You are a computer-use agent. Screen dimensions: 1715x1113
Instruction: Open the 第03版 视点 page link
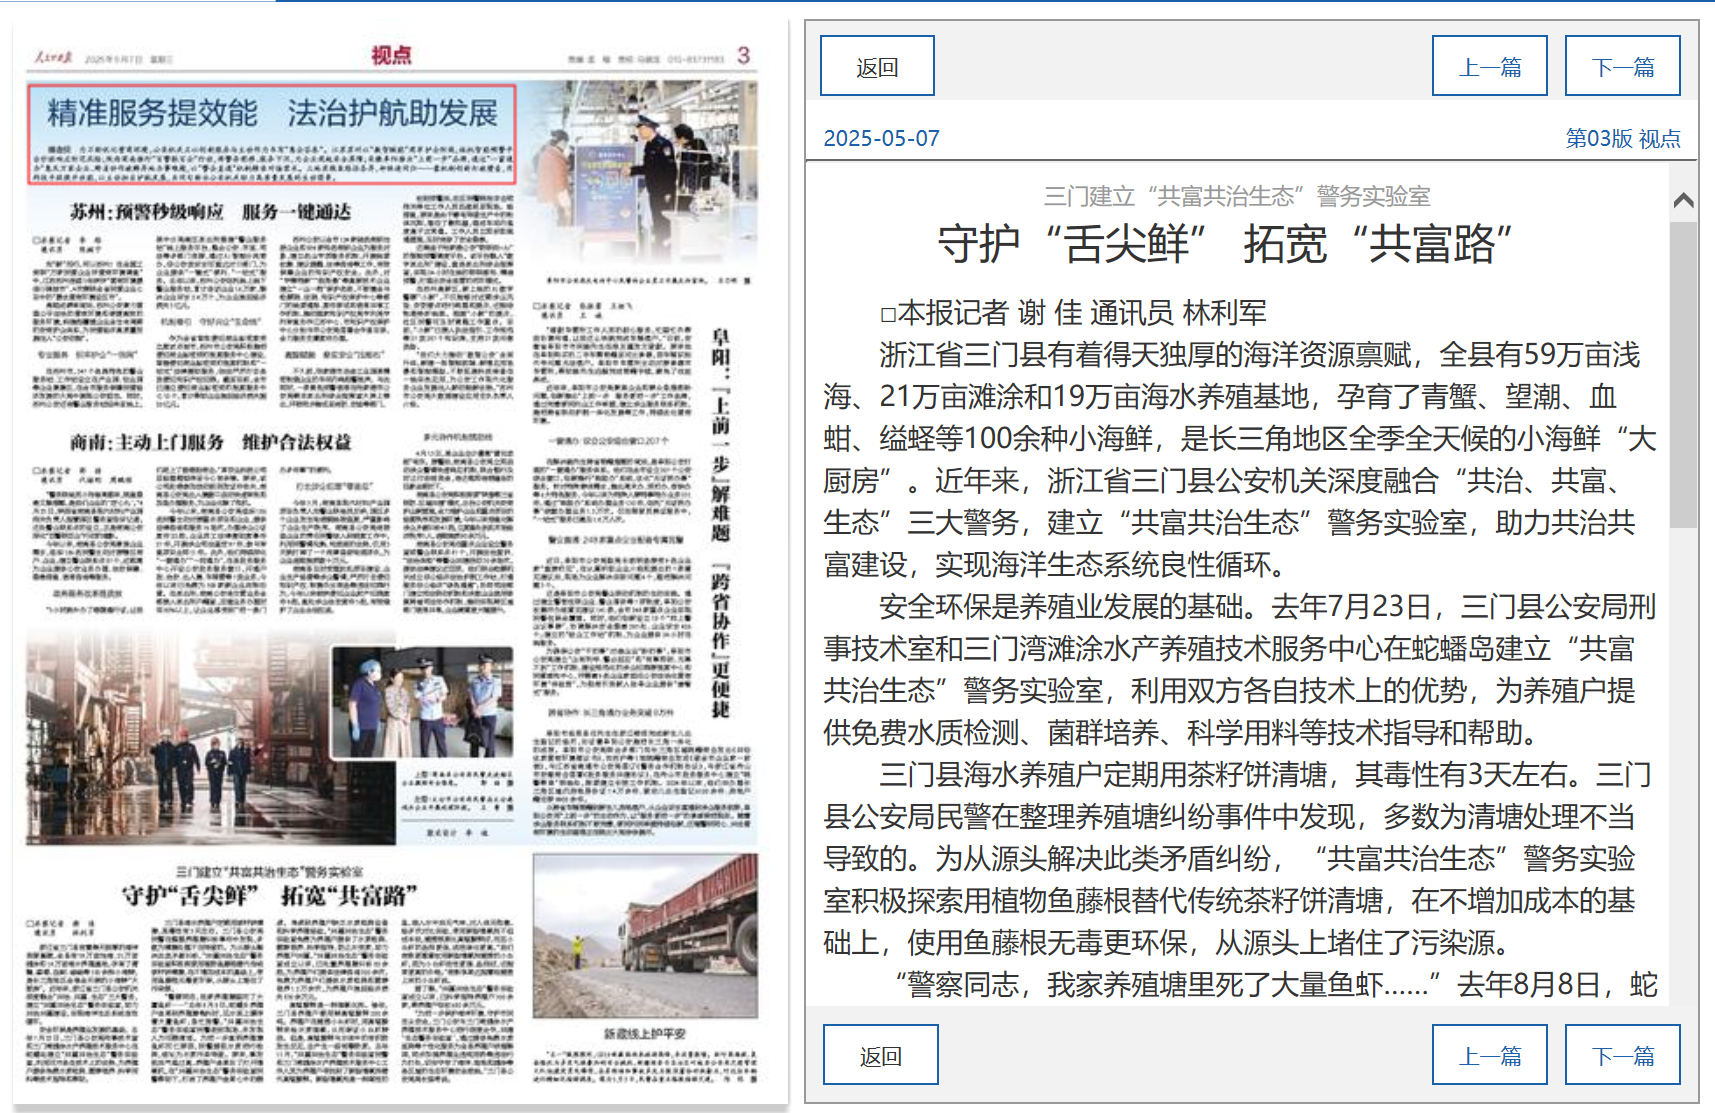(x=1622, y=138)
